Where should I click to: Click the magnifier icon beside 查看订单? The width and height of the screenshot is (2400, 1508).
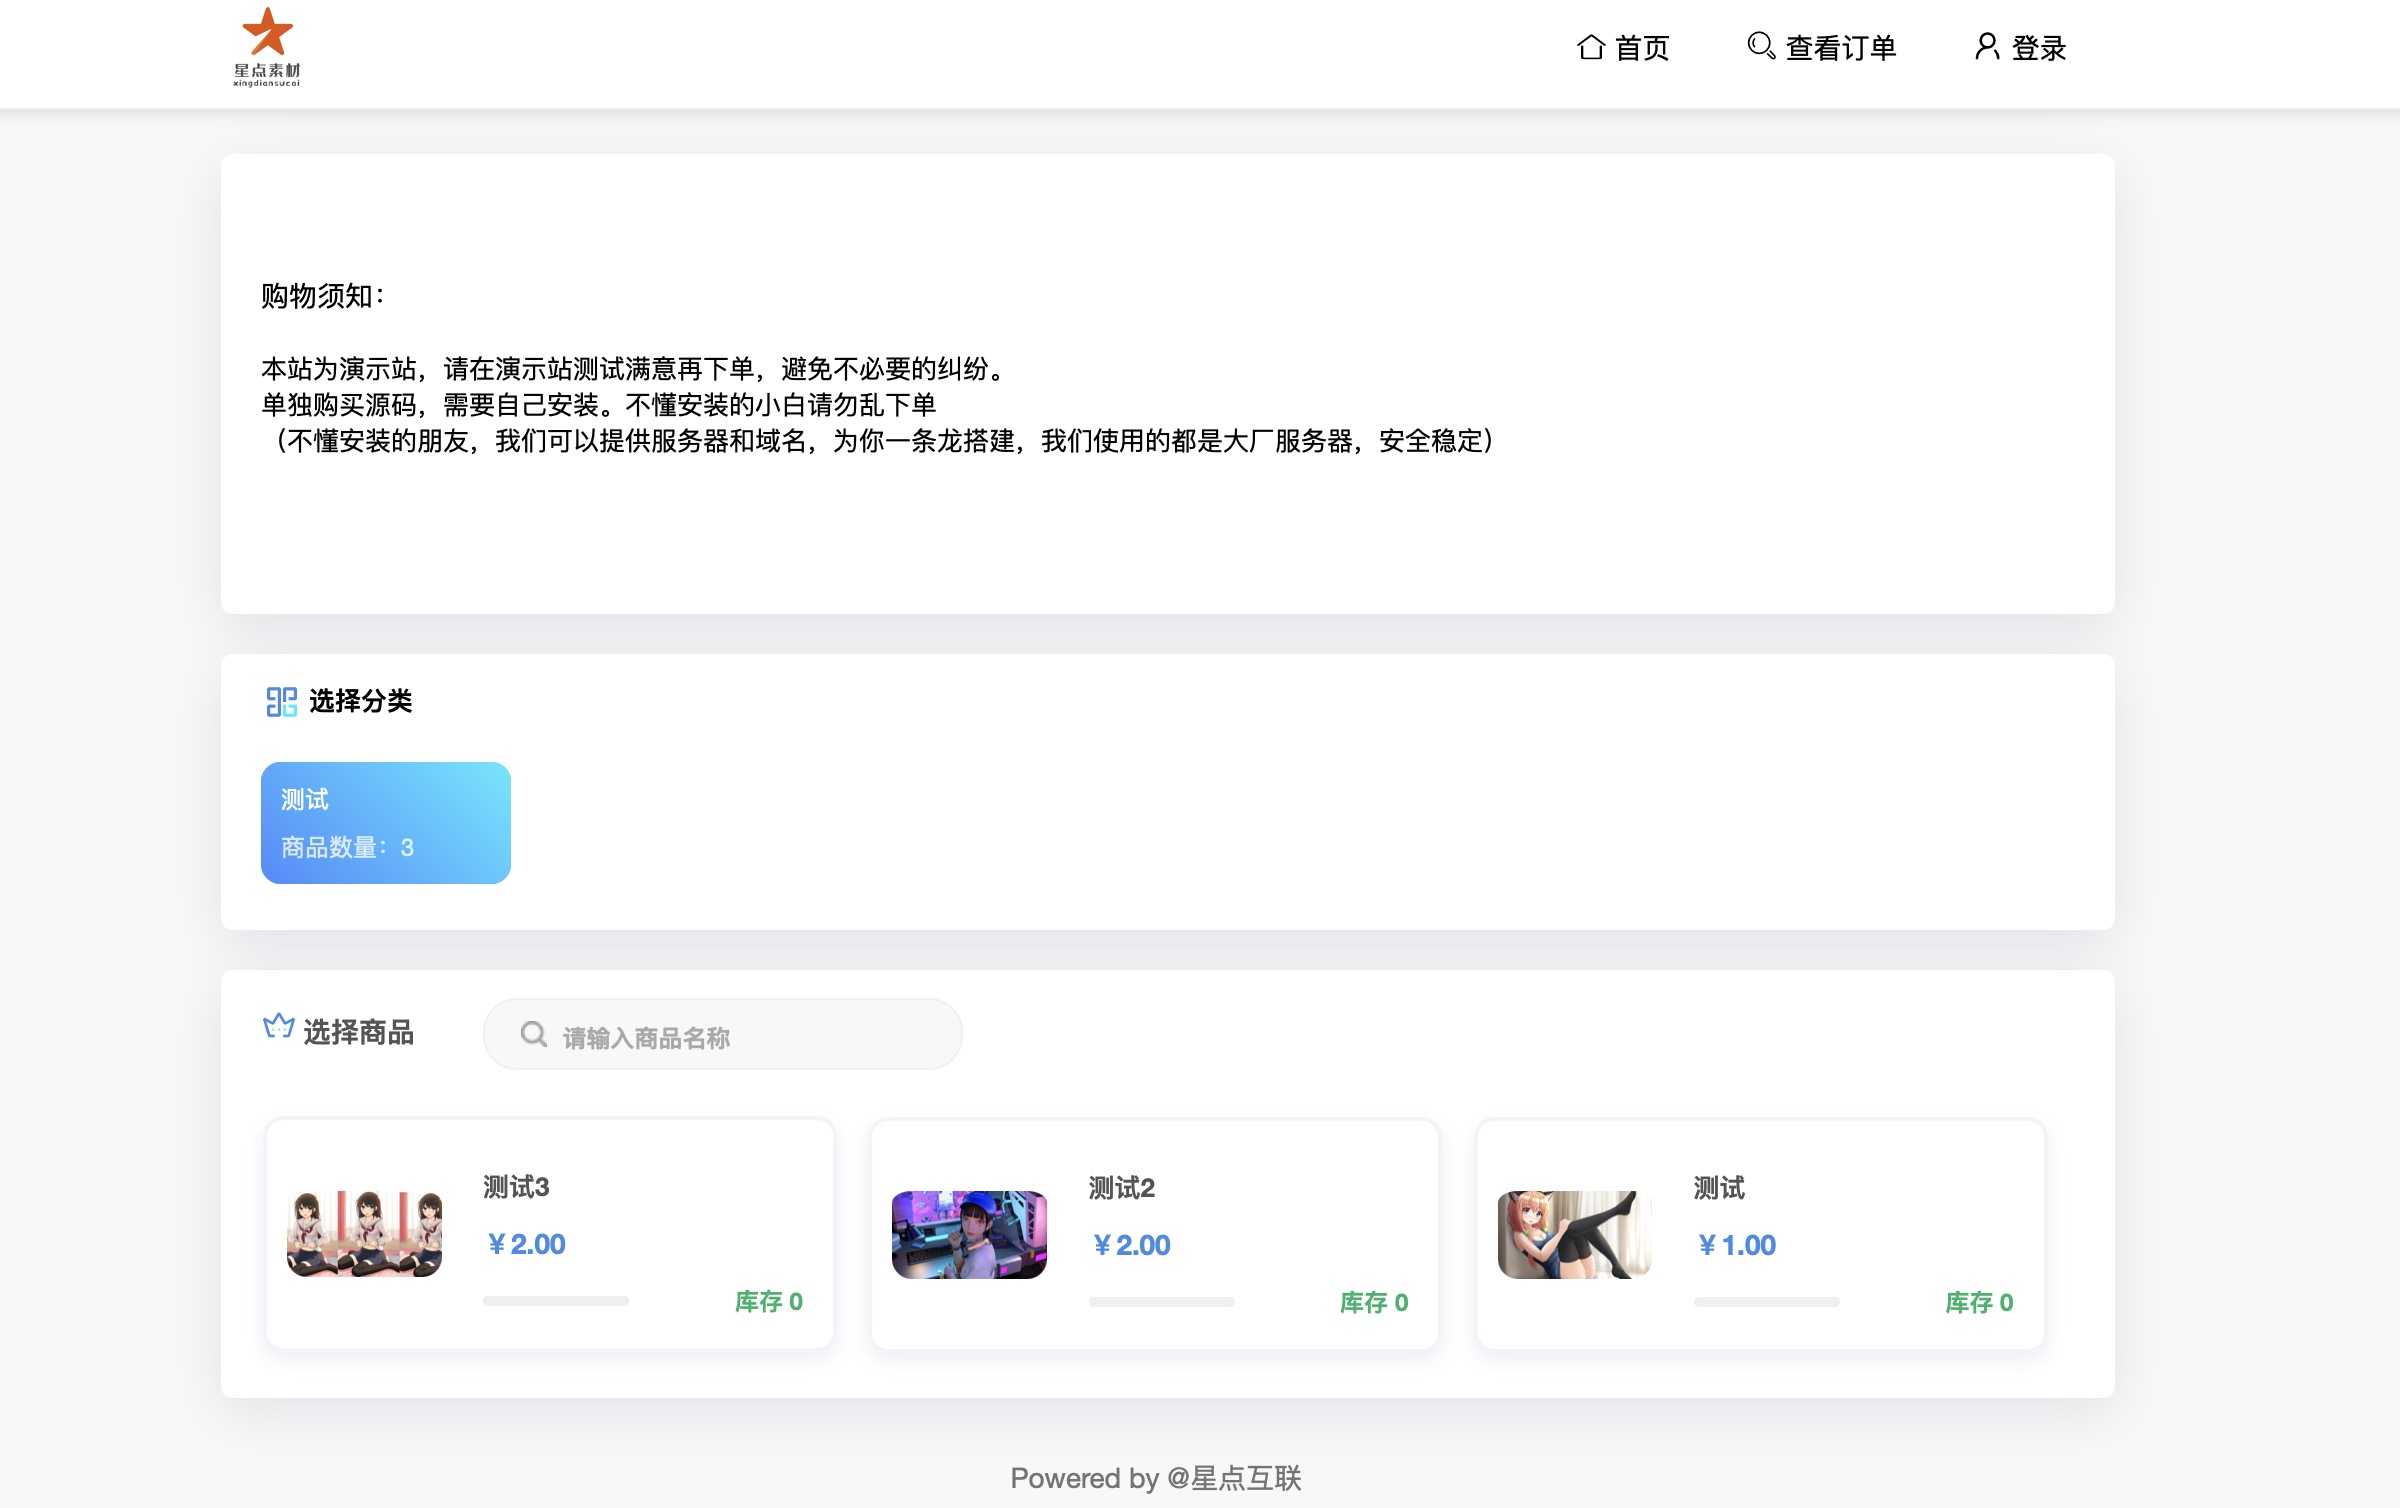(1759, 45)
